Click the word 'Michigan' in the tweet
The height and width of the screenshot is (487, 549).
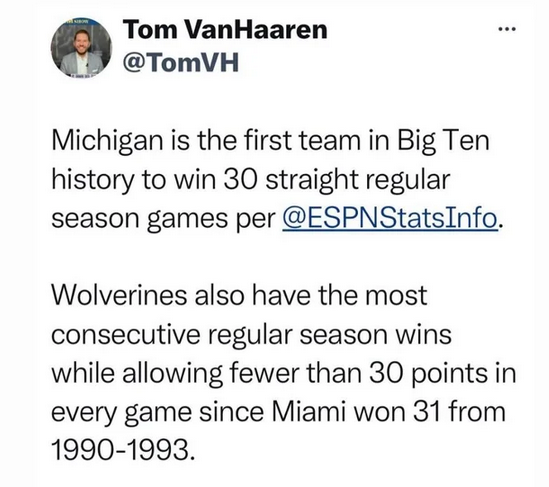point(107,141)
